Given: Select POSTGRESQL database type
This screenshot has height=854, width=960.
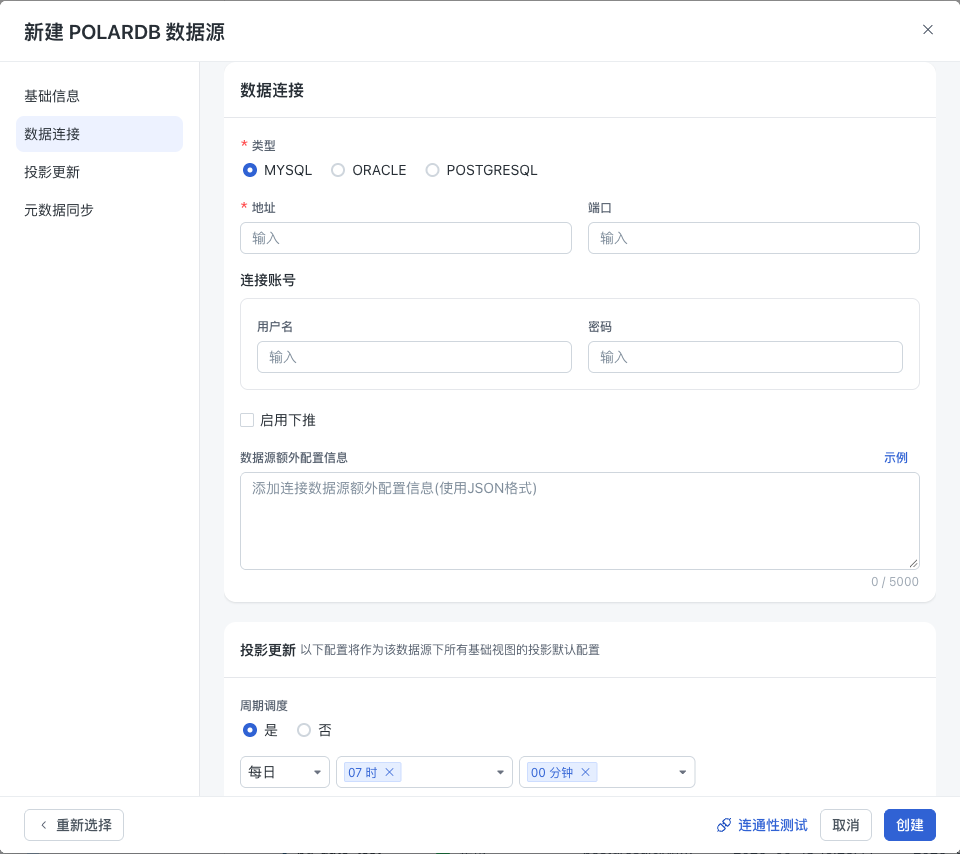Looking at the screenshot, I should coord(432,170).
